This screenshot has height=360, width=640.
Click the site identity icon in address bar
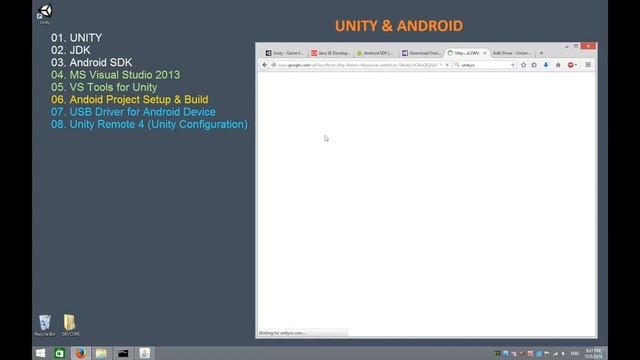click(x=273, y=65)
